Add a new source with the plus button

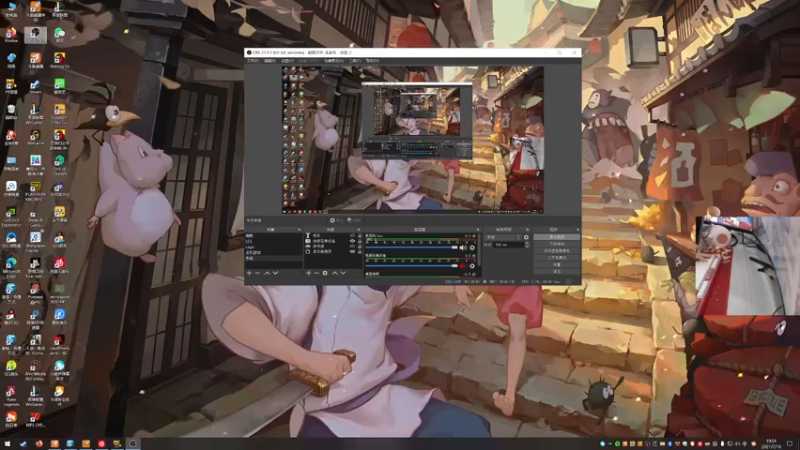coord(309,273)
